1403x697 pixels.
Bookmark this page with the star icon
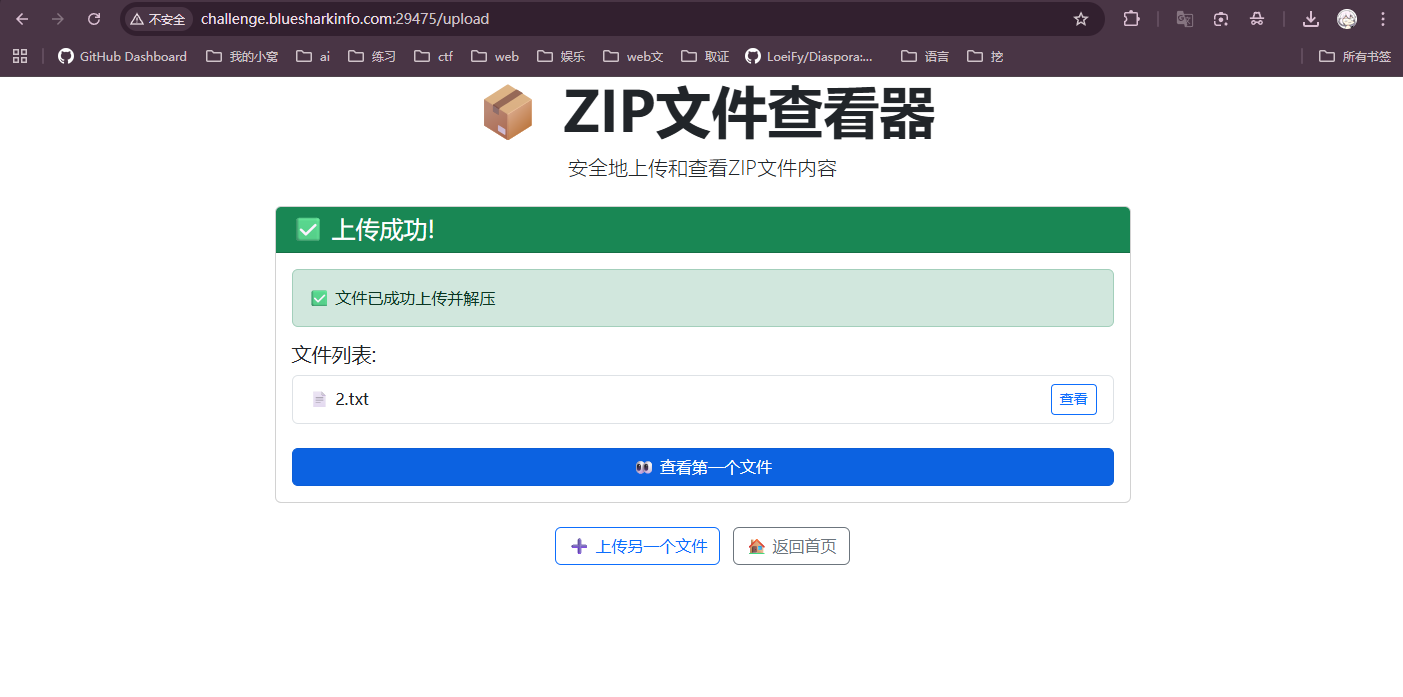click(1080, 19)
